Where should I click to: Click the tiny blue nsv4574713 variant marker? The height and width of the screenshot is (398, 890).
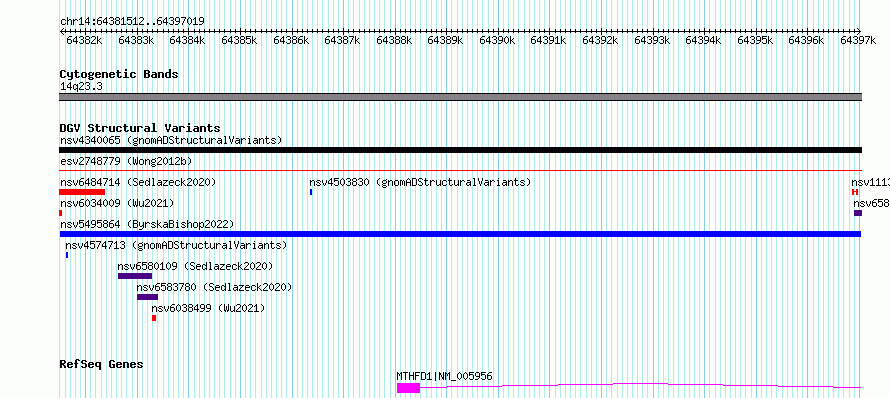[x=67, y=255]
